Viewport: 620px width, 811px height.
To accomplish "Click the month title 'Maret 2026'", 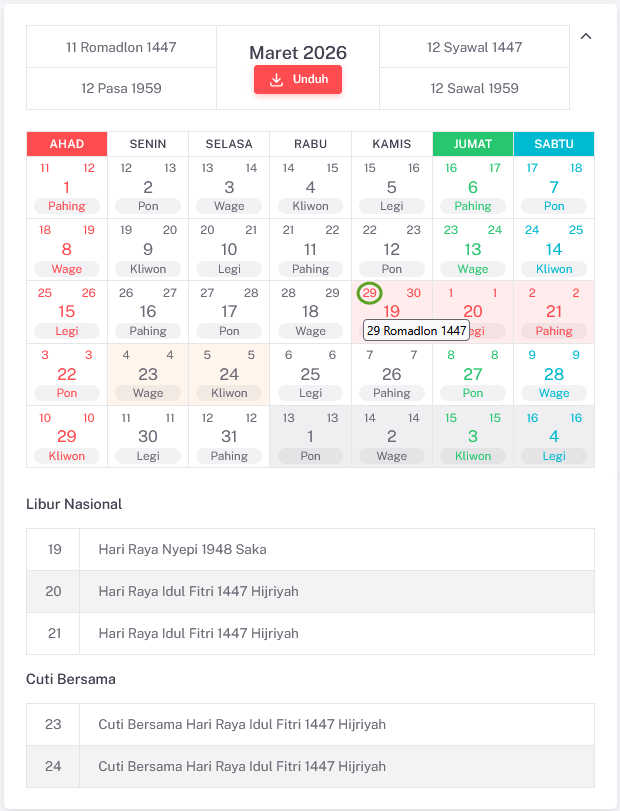I will 297,52.
